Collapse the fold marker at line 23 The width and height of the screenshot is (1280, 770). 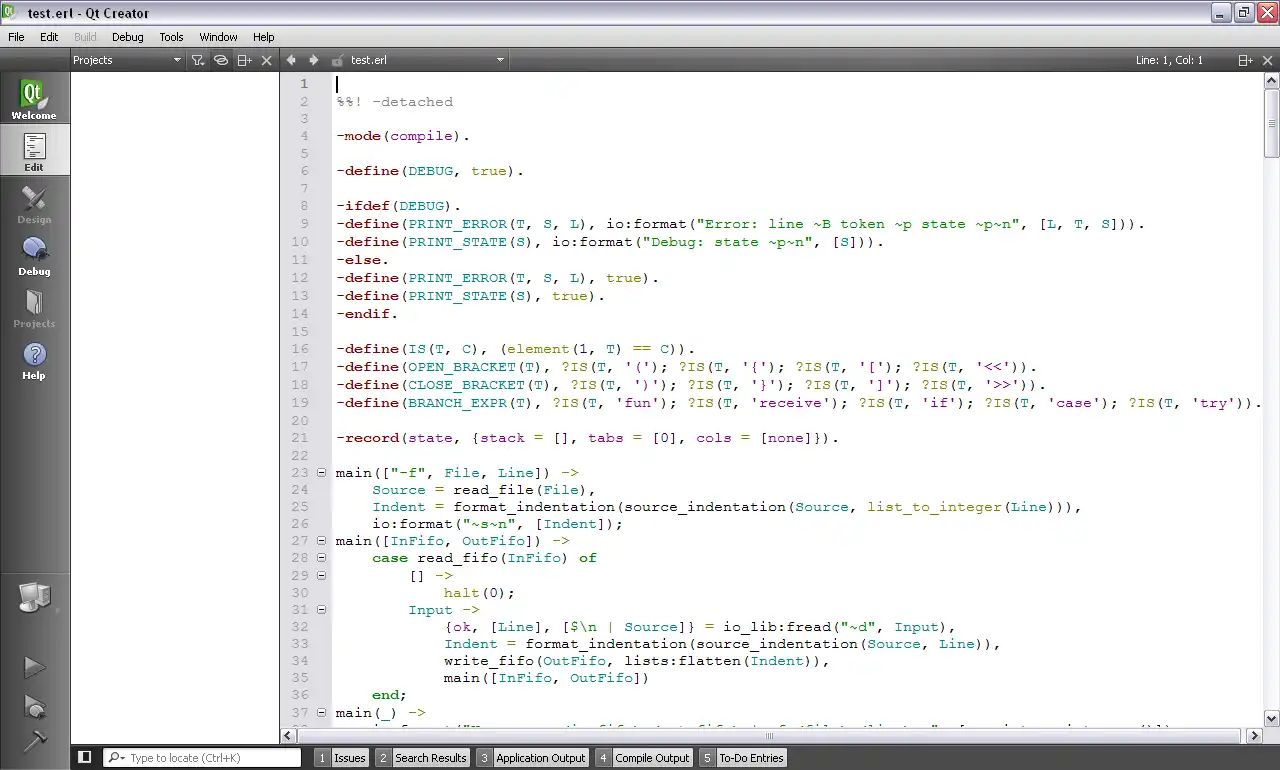coord(321,473)
